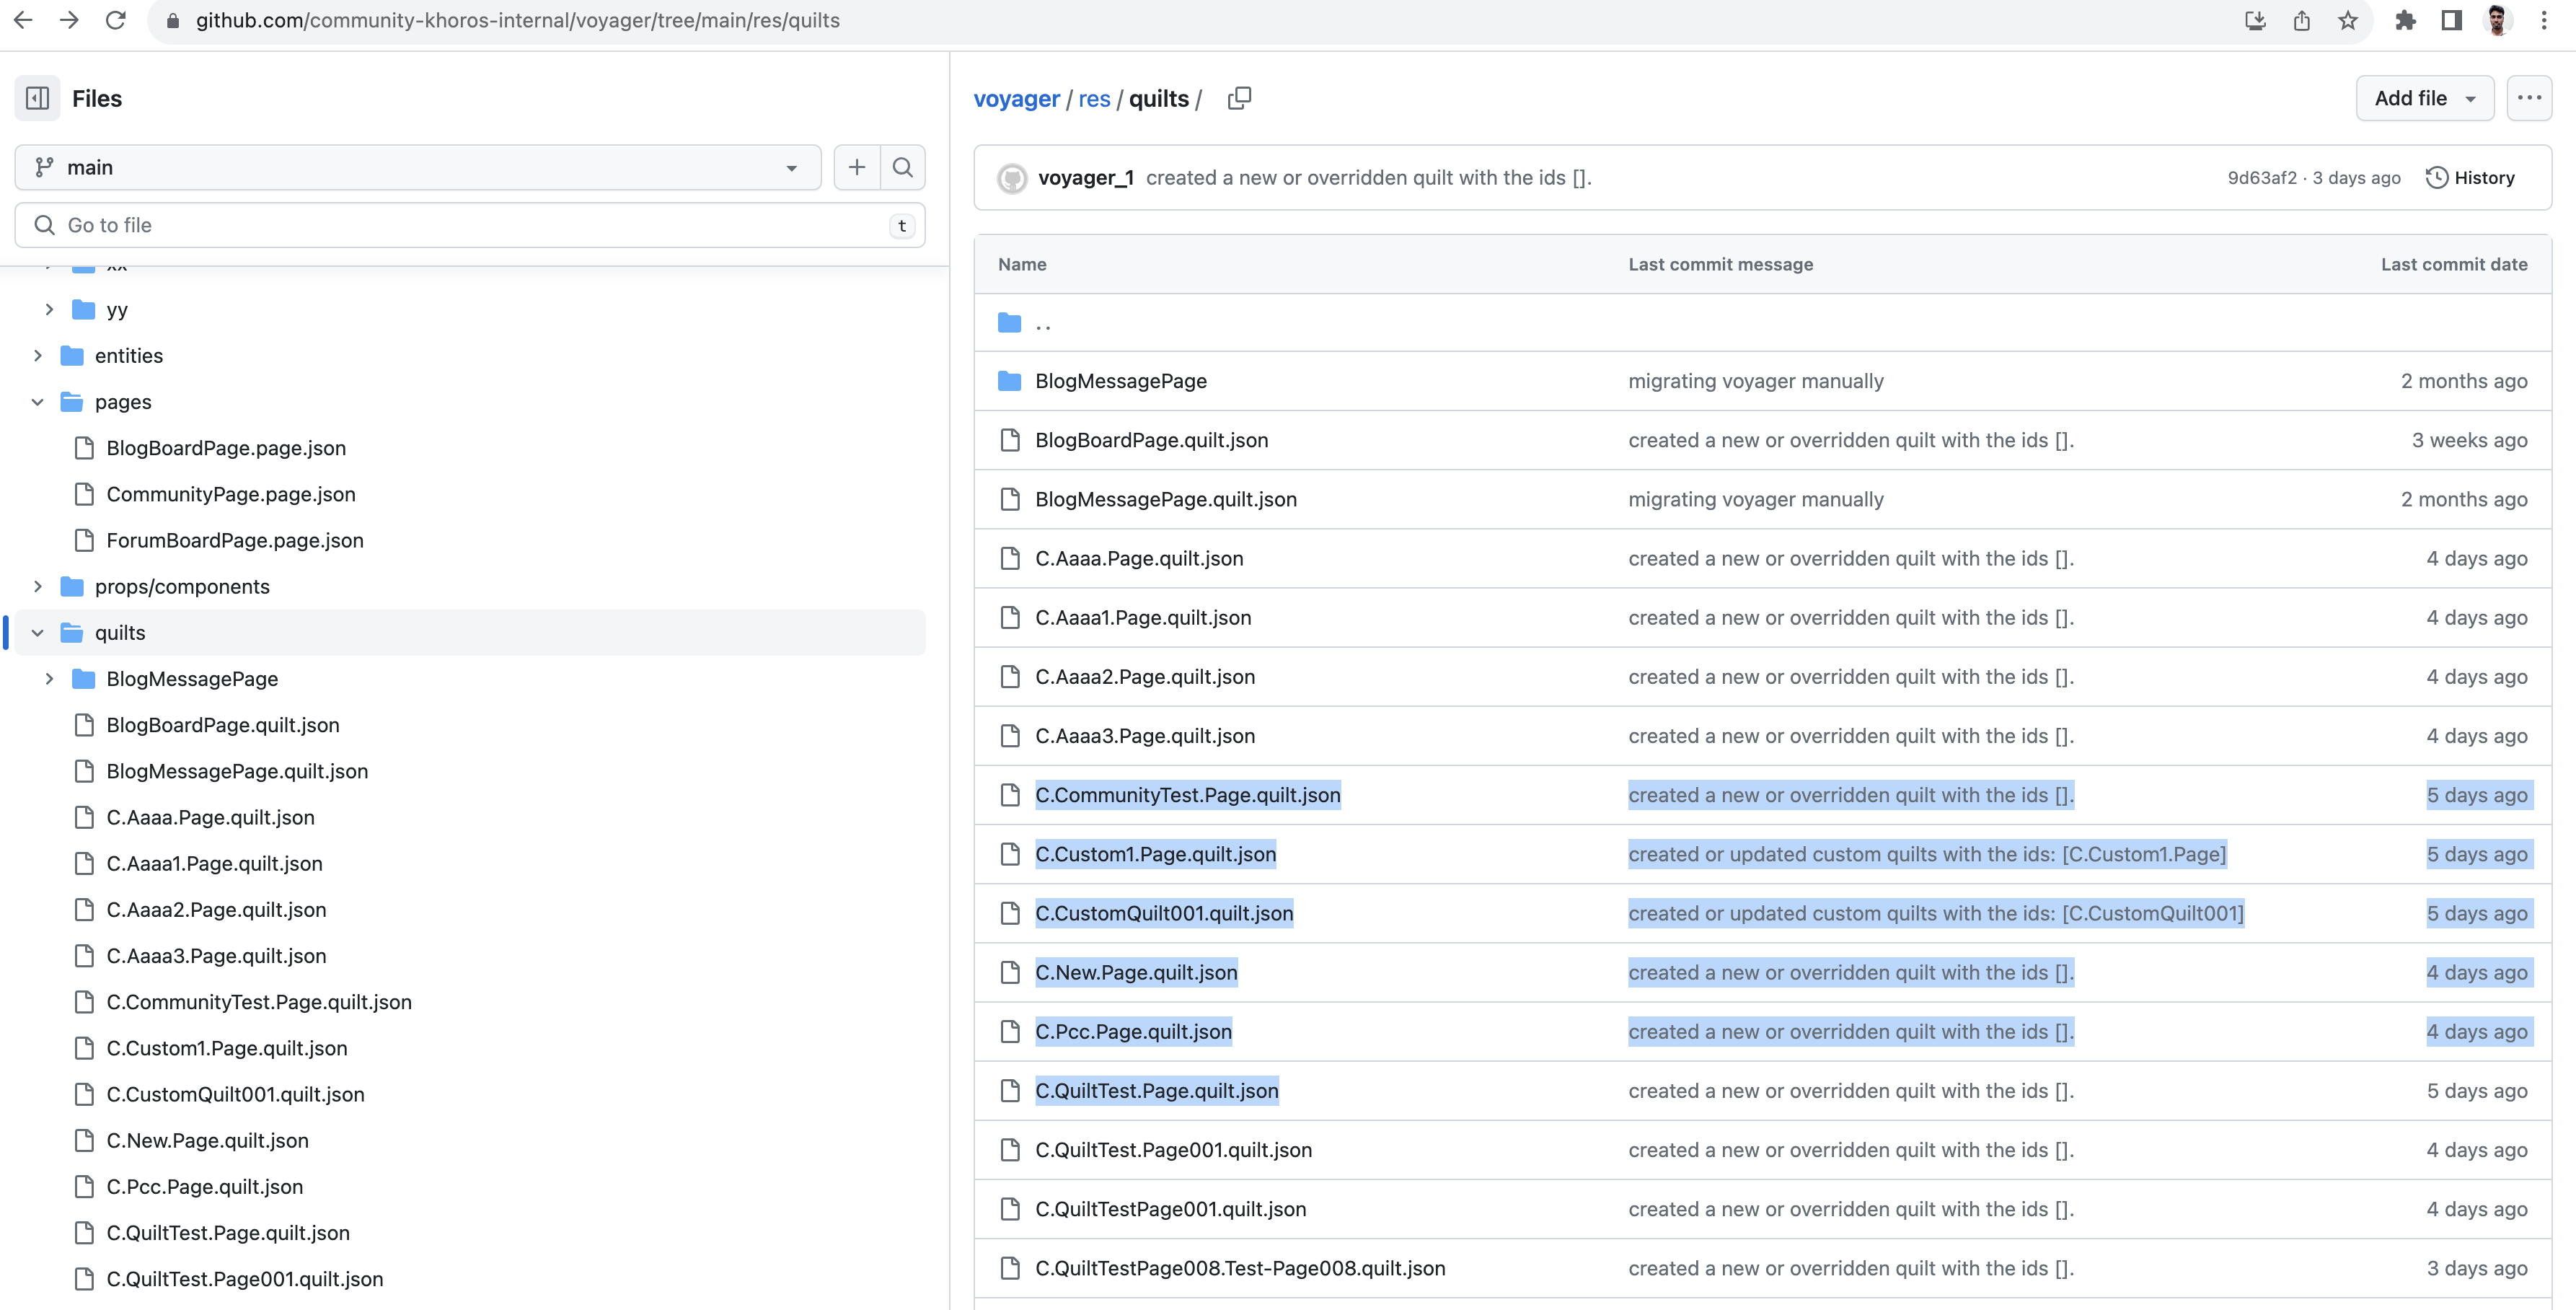Expand the yy folder in tree
The image size is (2576, 1310).
pos(49,309)
